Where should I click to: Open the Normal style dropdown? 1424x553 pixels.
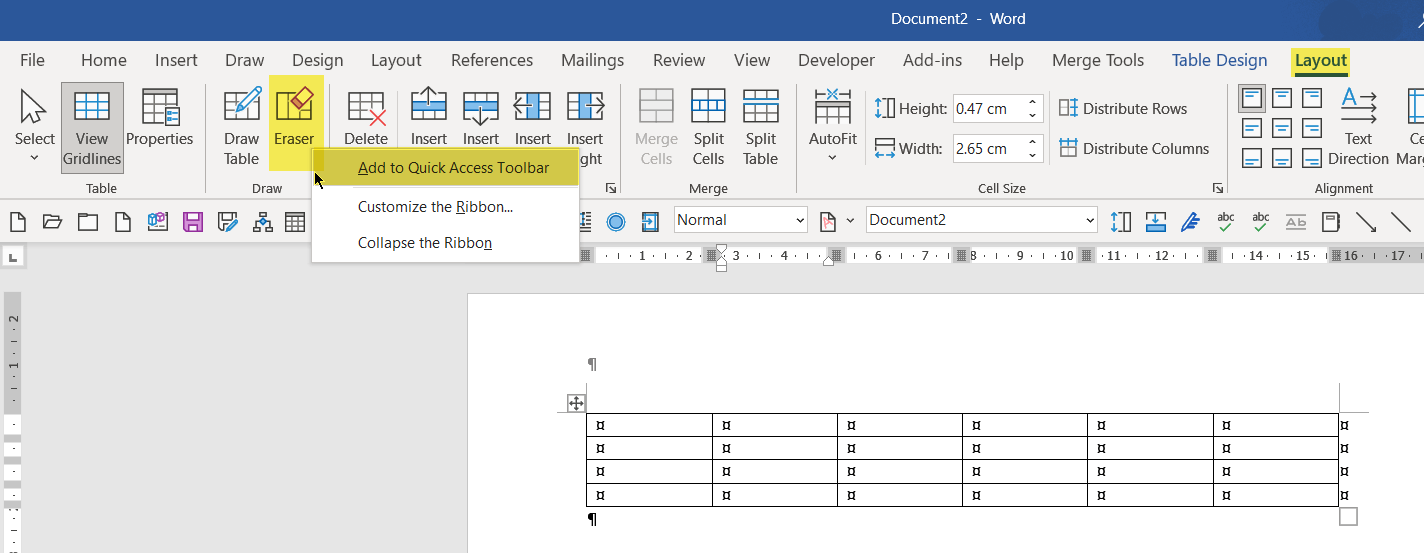coord(800,220)
